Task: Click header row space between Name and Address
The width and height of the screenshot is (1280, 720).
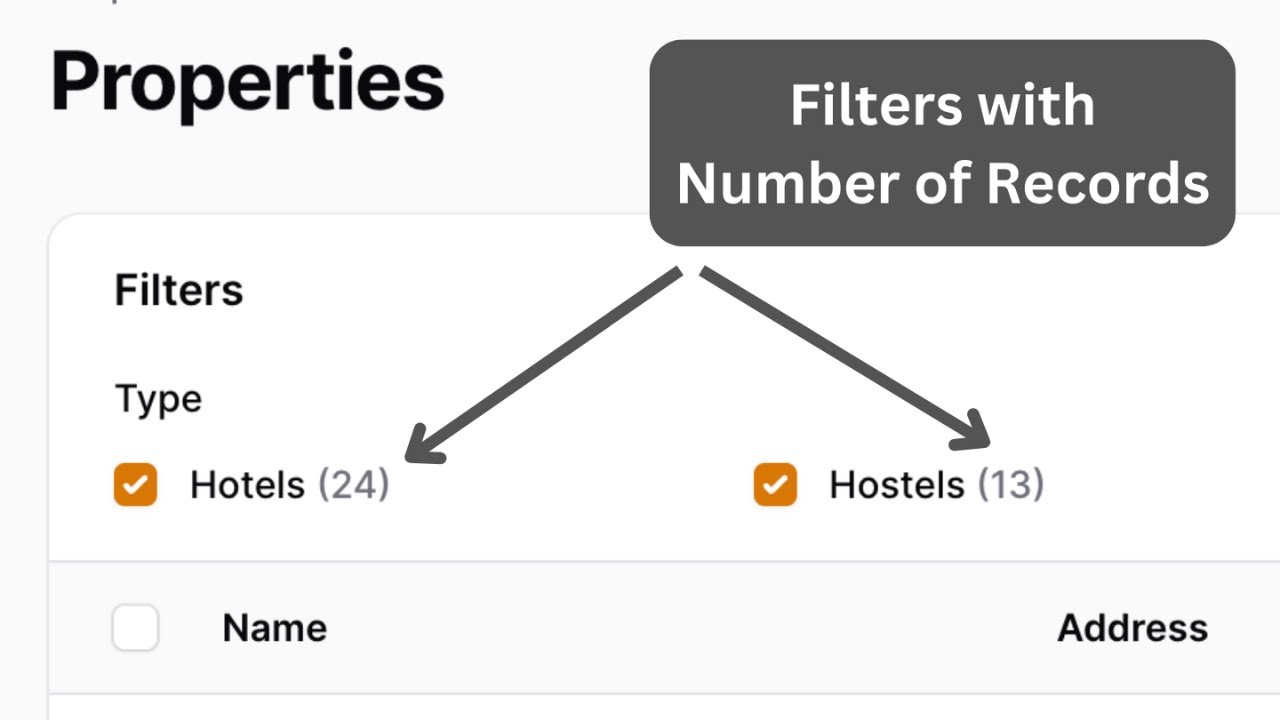Action: (690, 628)
